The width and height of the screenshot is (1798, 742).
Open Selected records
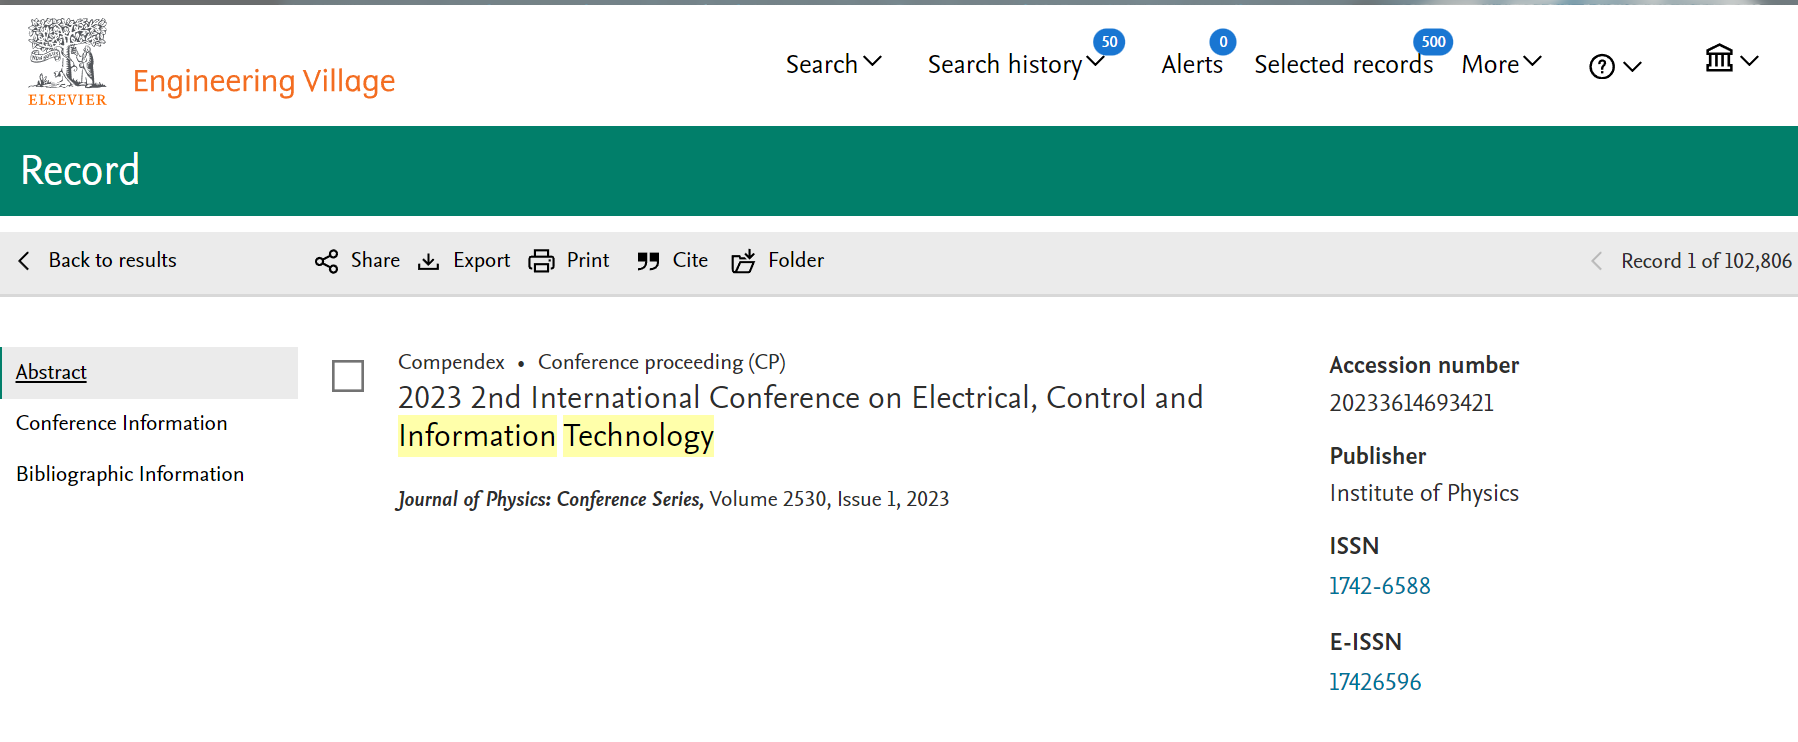tap(1343, 64)
